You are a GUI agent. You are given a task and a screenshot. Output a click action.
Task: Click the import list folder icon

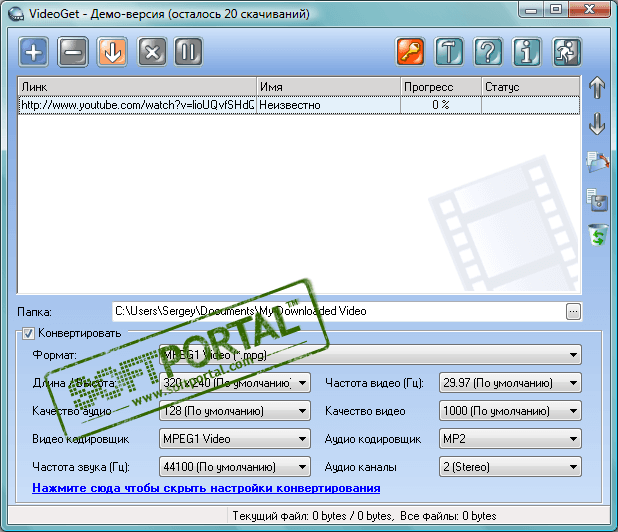click(x=597, y=162)
